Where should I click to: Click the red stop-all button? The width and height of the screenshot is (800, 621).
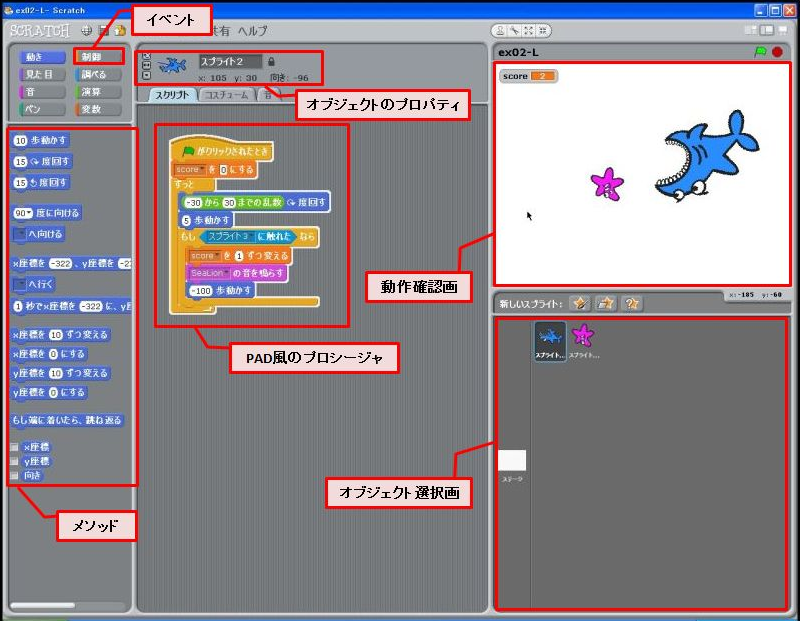pos(777,52)
